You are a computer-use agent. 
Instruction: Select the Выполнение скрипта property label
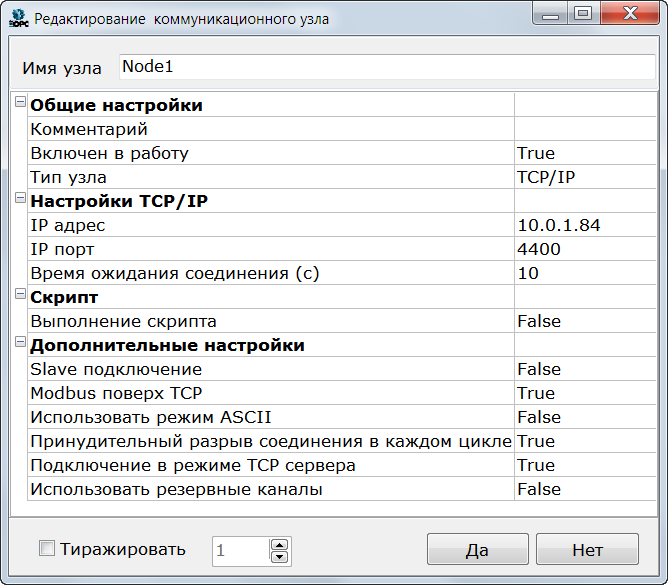123,321
